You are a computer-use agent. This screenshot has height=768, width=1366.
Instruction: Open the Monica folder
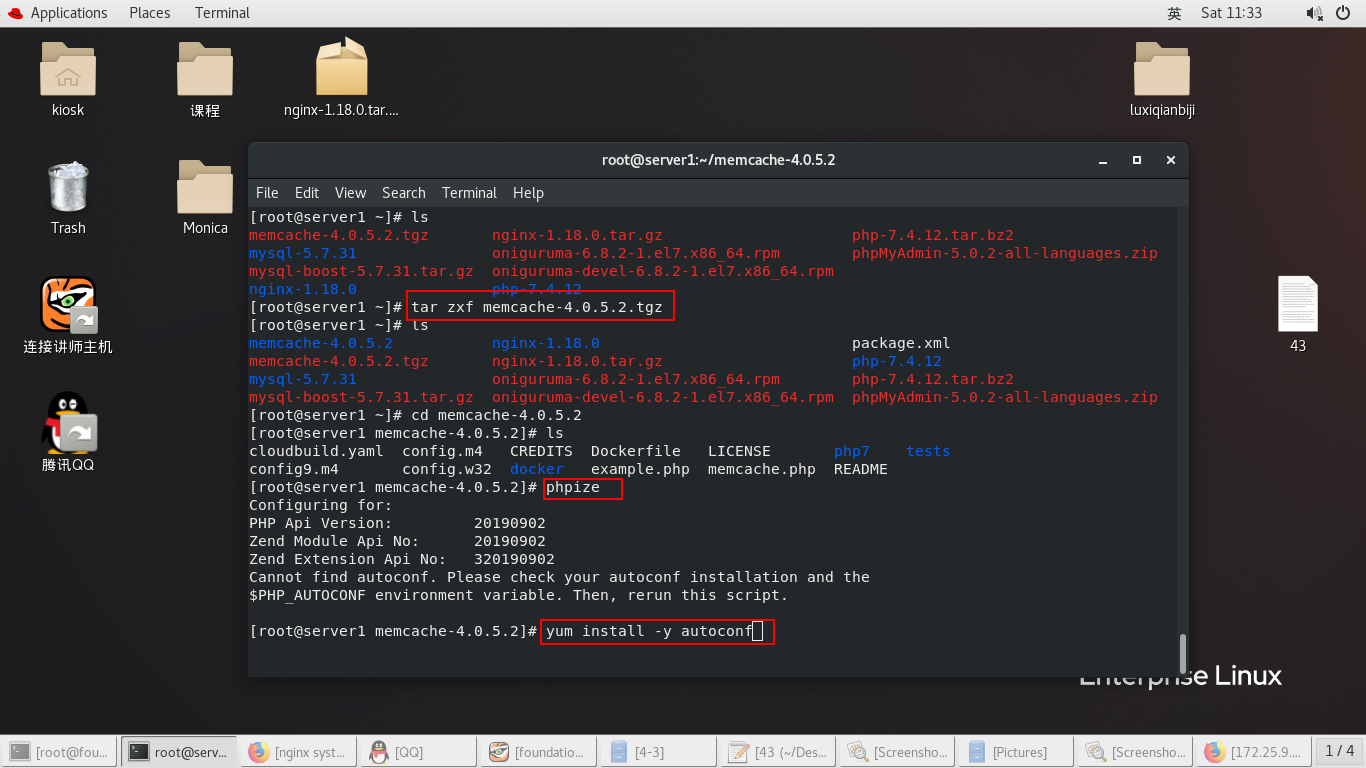tap(205, 187)
